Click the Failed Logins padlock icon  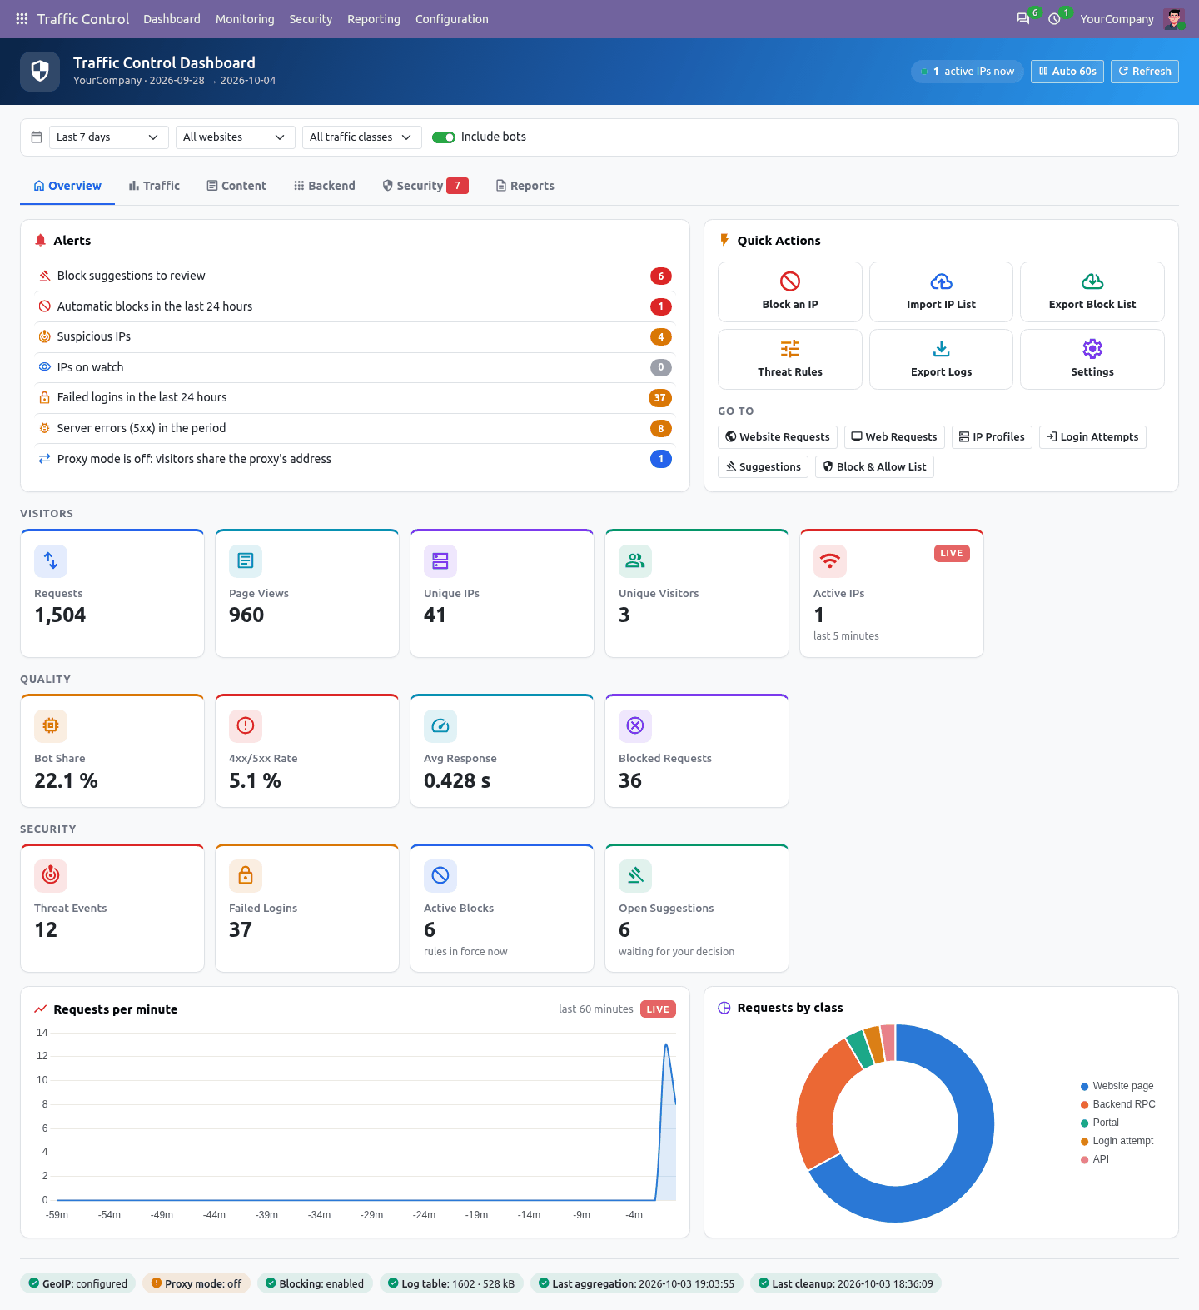(245, 876)
